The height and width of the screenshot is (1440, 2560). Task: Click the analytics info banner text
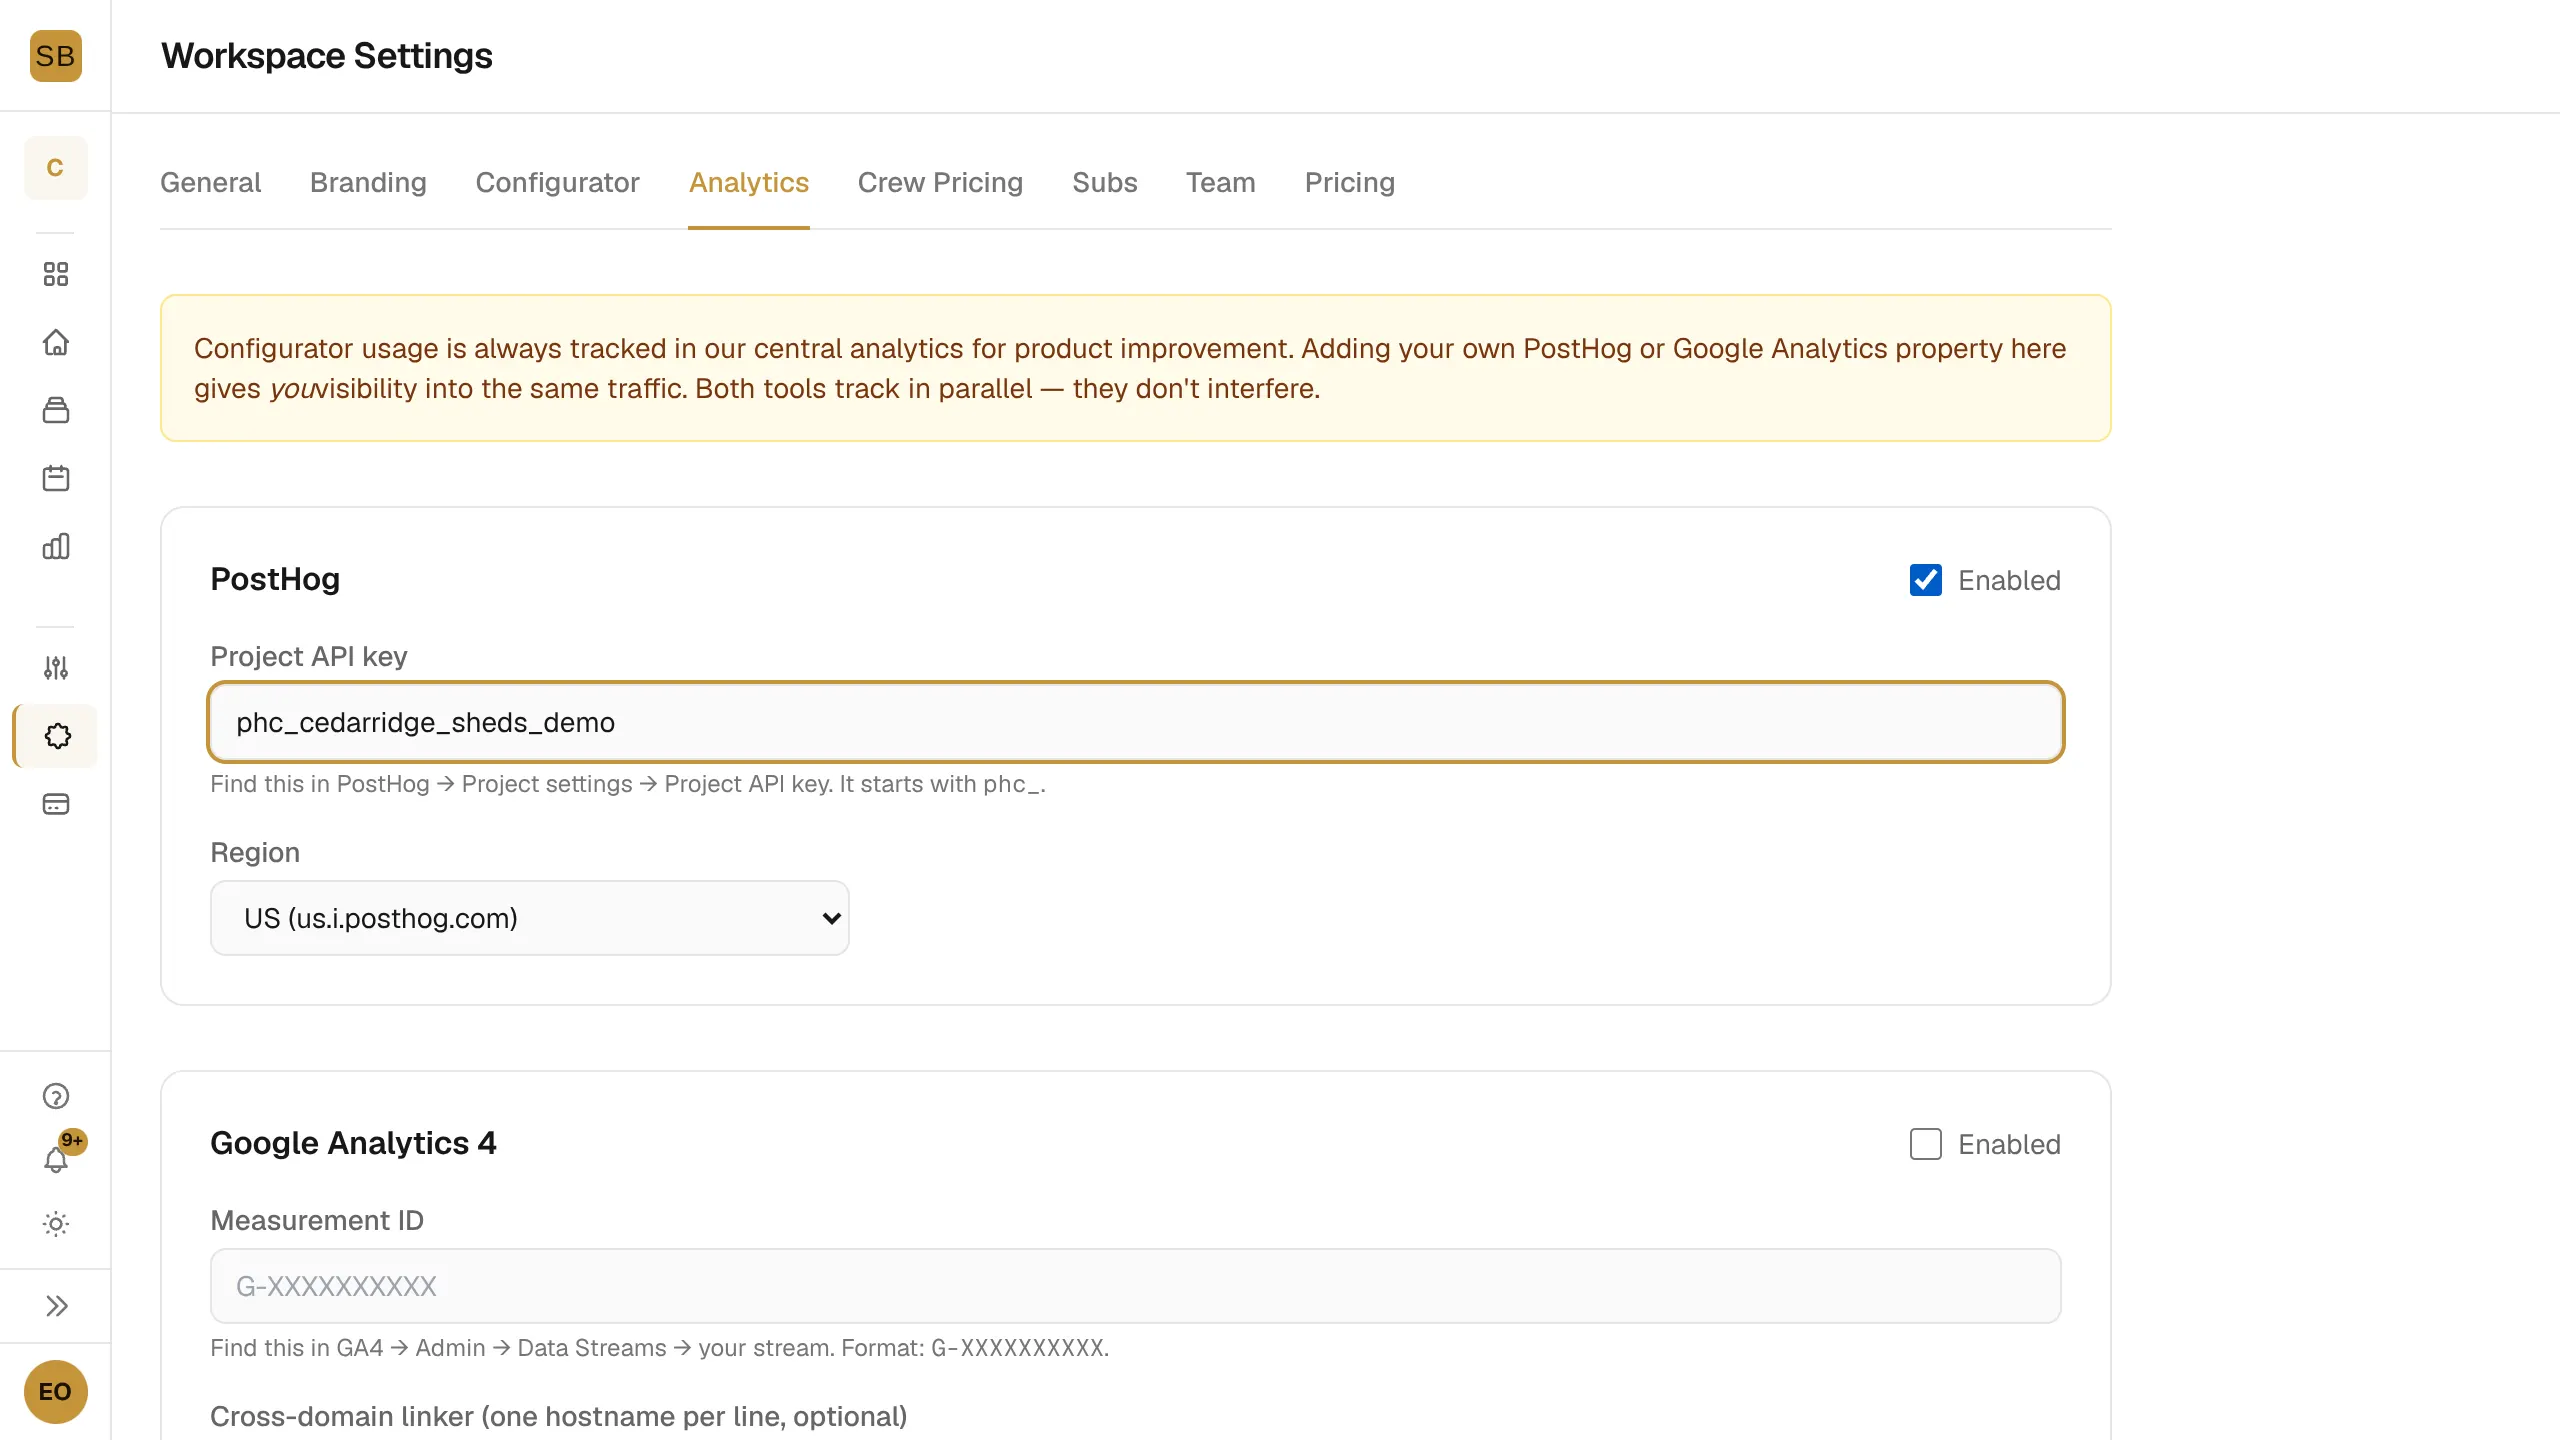click(1130, 368)
